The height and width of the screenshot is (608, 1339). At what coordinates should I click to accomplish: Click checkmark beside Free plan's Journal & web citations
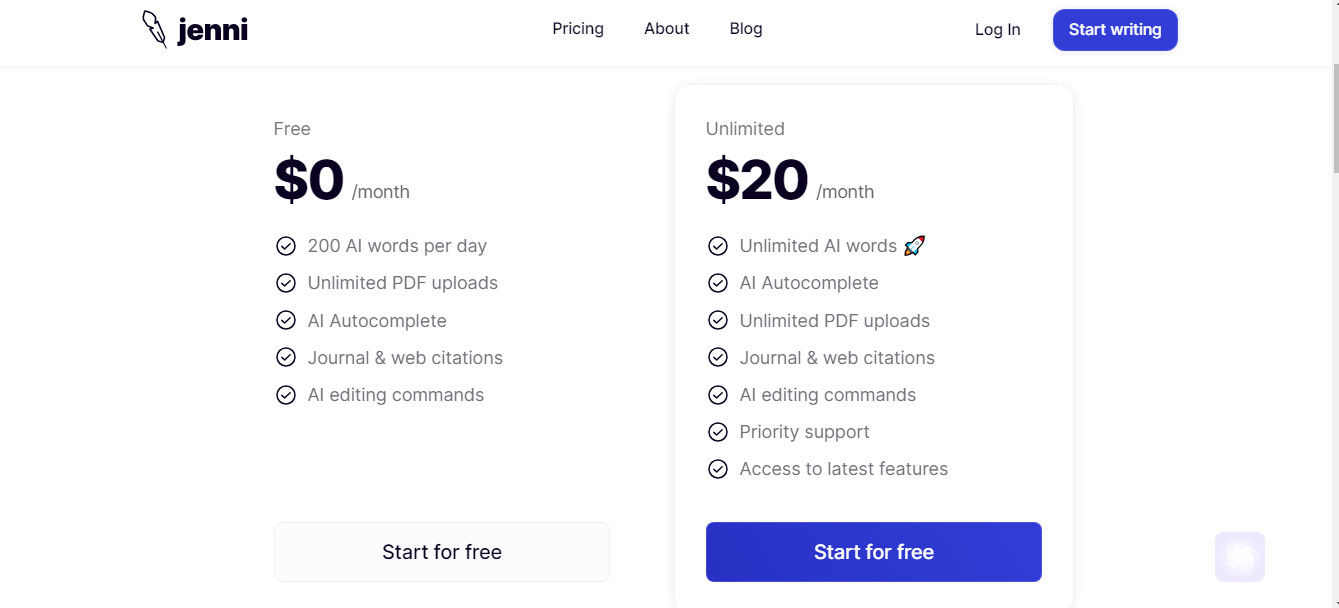pos(286,357)
